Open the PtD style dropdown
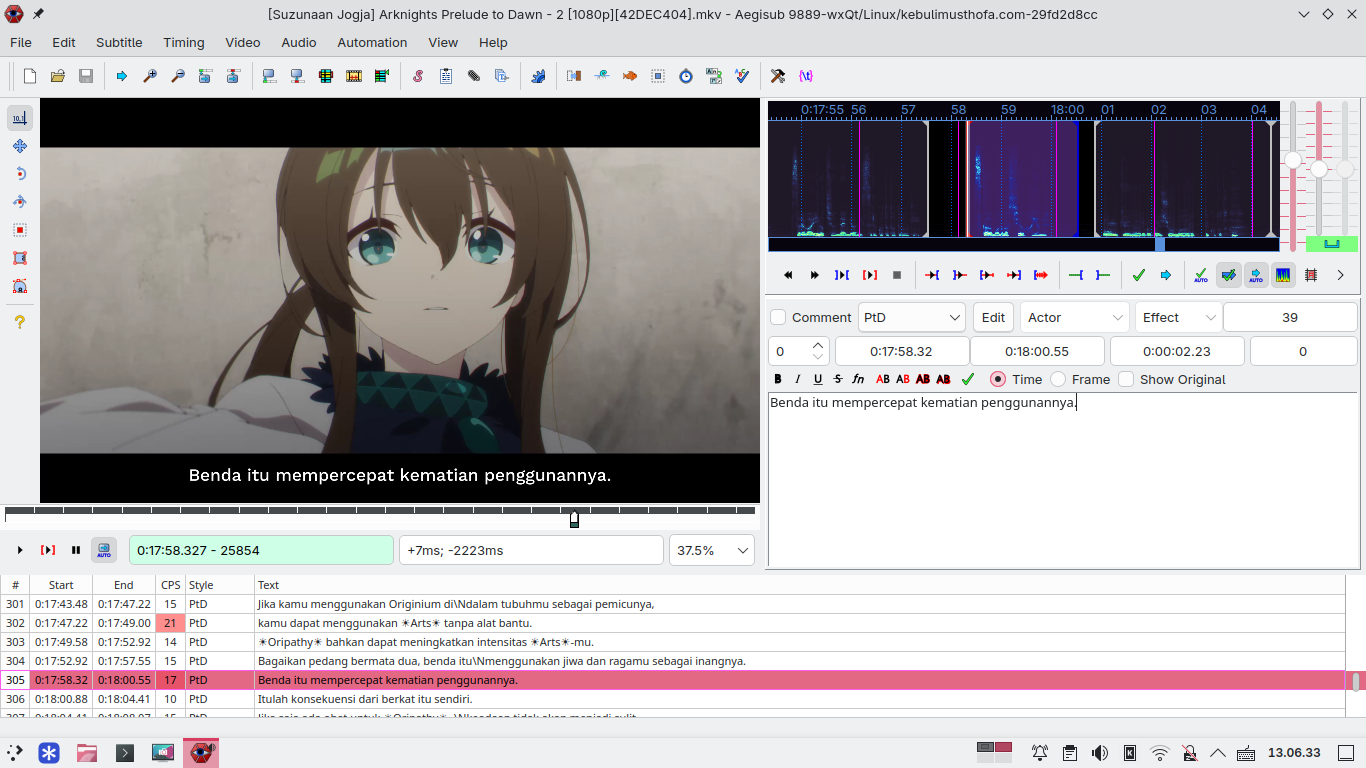This screenshot has height=768, width=1366. (912, 317)
